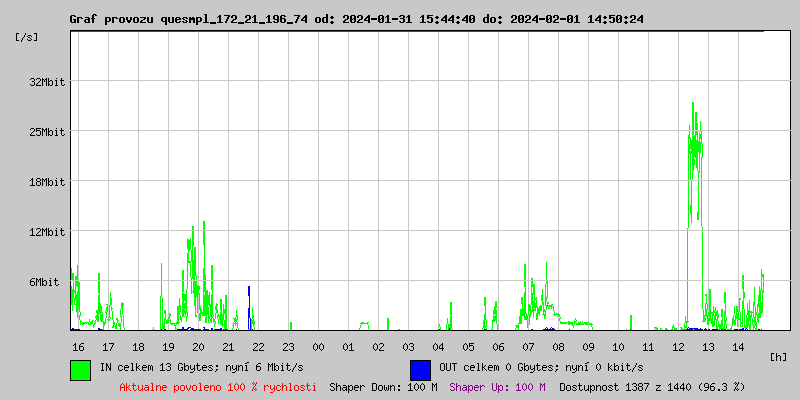The image size is (800, 400).
Task: Select hour 14 on the time axis
Action: (738, 346)
